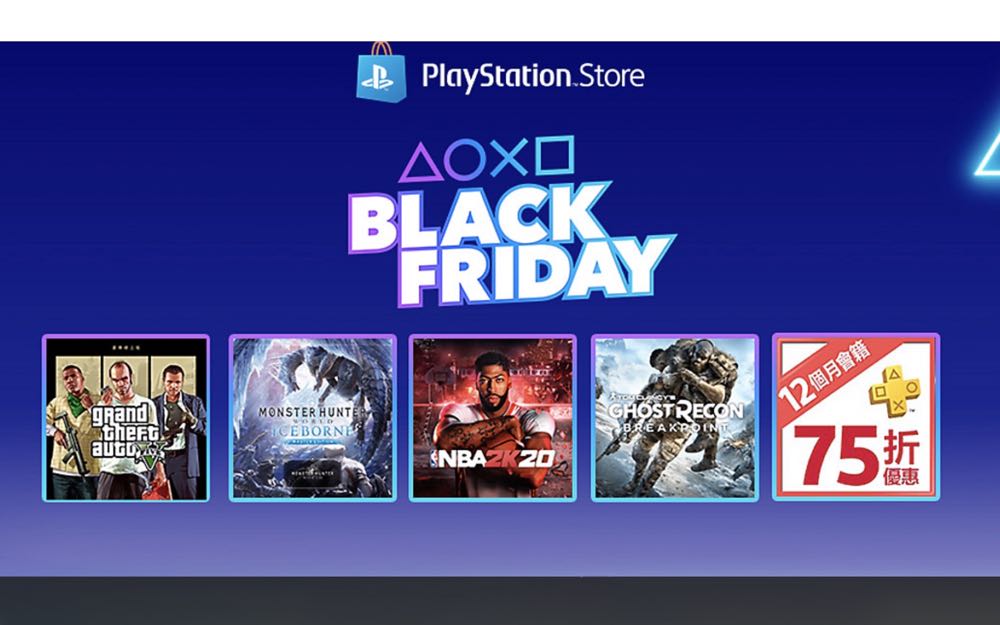Open the 12-month PS Plus 75折 offer tile

856,417
